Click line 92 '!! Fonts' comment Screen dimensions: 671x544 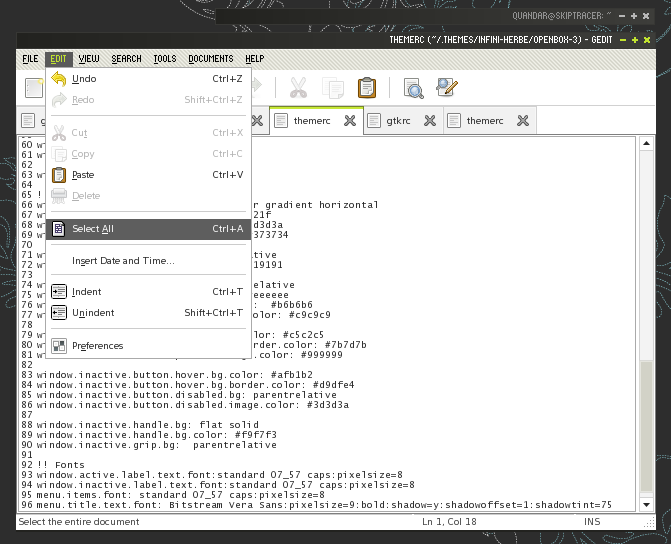(x=61, y=465)
